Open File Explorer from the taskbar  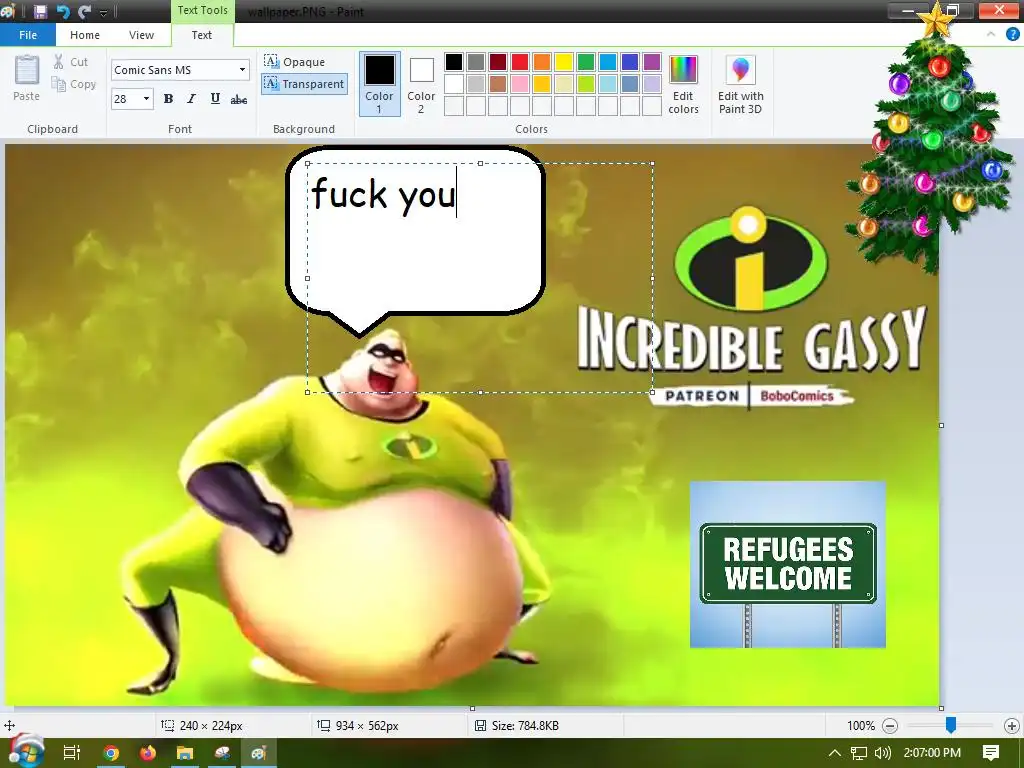[185, 753]
